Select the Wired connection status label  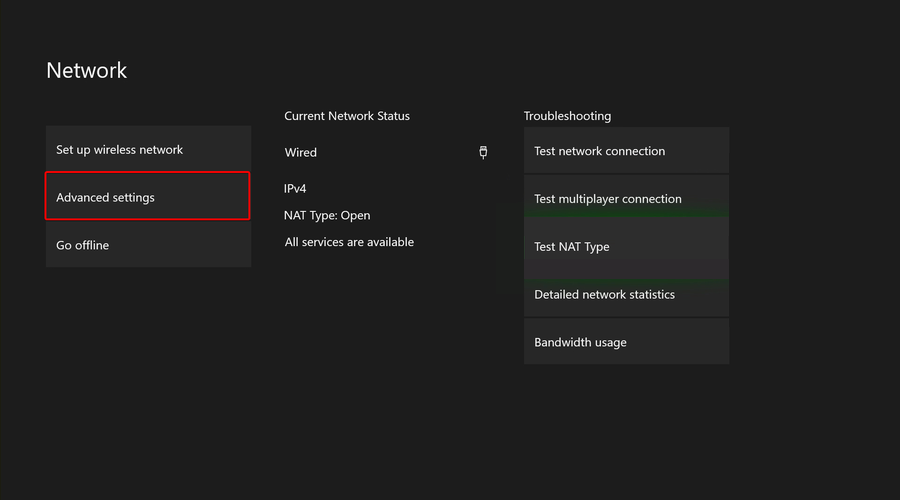pos(301,152)
